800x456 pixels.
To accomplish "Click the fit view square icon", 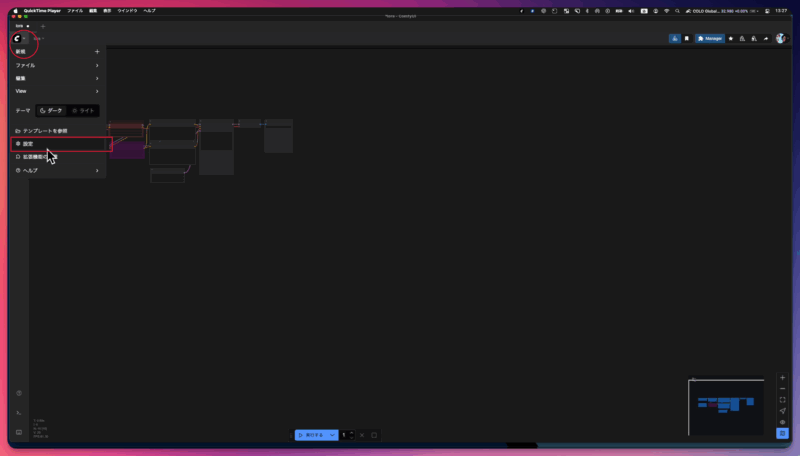I will tap(782, 400).
